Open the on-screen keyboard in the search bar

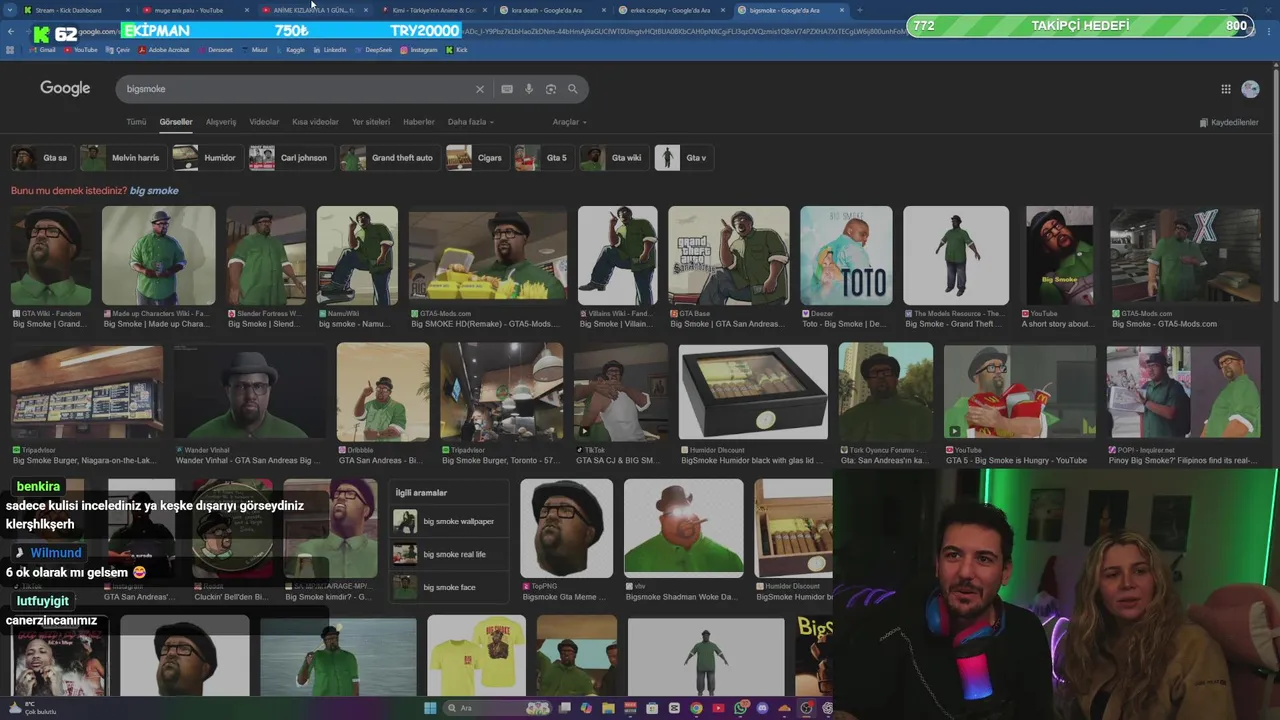(507, 89)
